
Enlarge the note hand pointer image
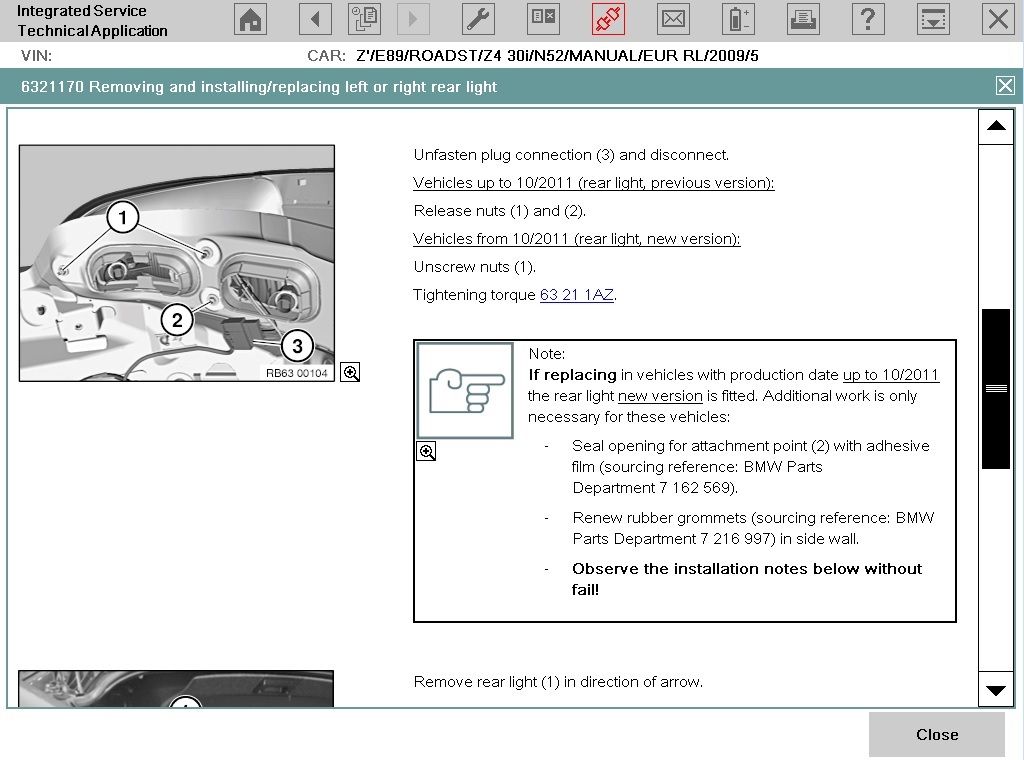(x=426, y=451)
